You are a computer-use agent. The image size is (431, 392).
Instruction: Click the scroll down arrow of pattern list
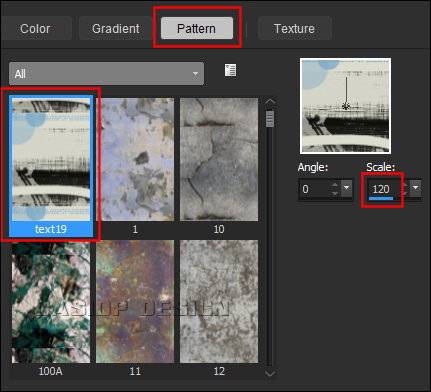point(270,374)
